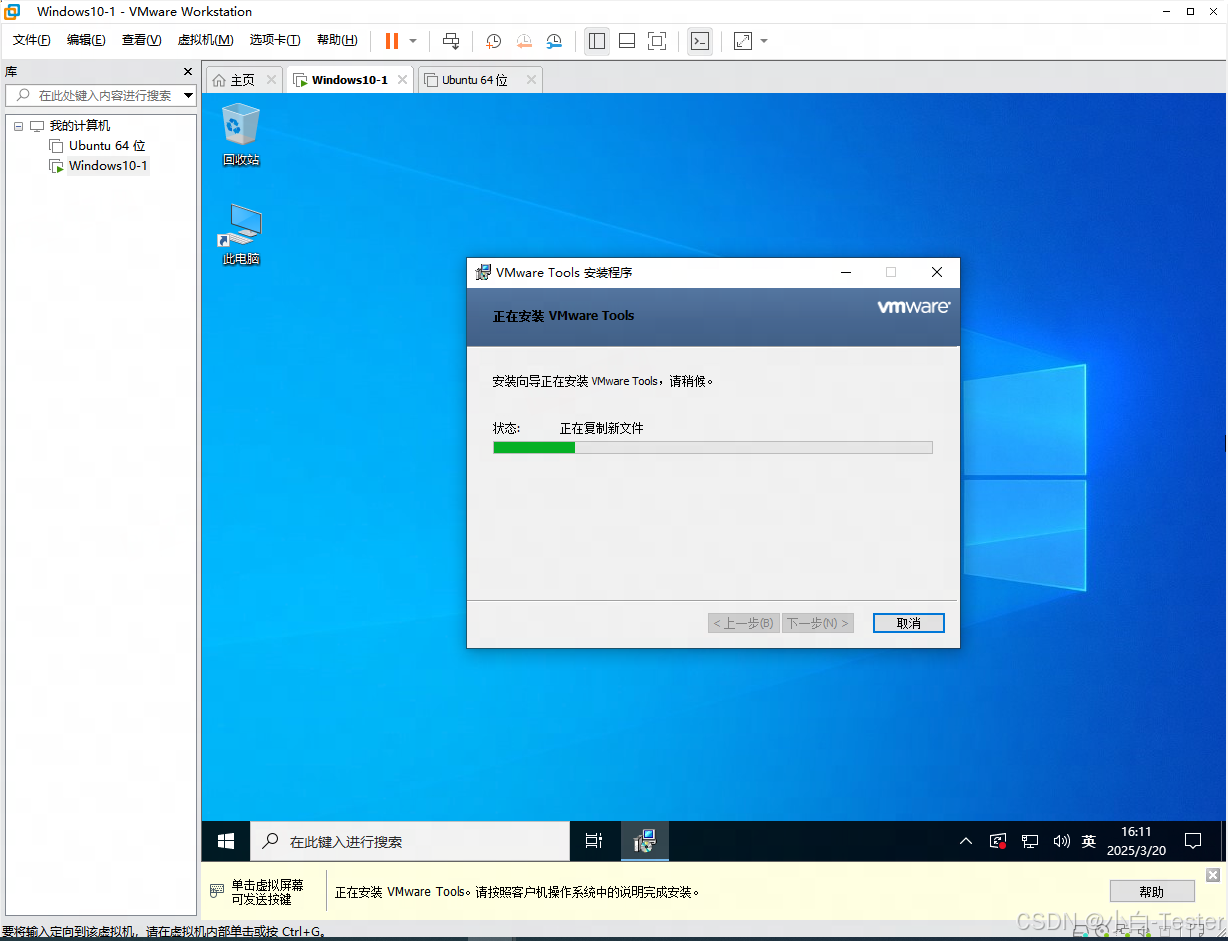Image resolution: width=1228 pixels, height=941 pixels.
Task: Select the 此电脑 desktop icon
Action: coord(241,234)
